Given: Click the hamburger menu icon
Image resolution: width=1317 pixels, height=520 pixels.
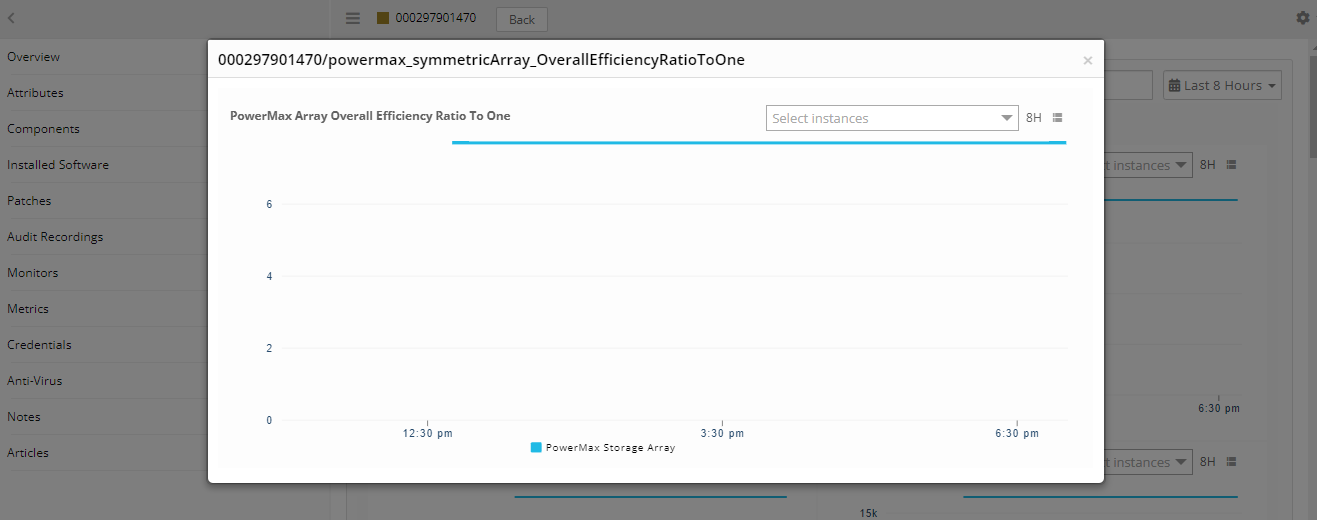Looking at the screenshot, I should coord(352,18).
